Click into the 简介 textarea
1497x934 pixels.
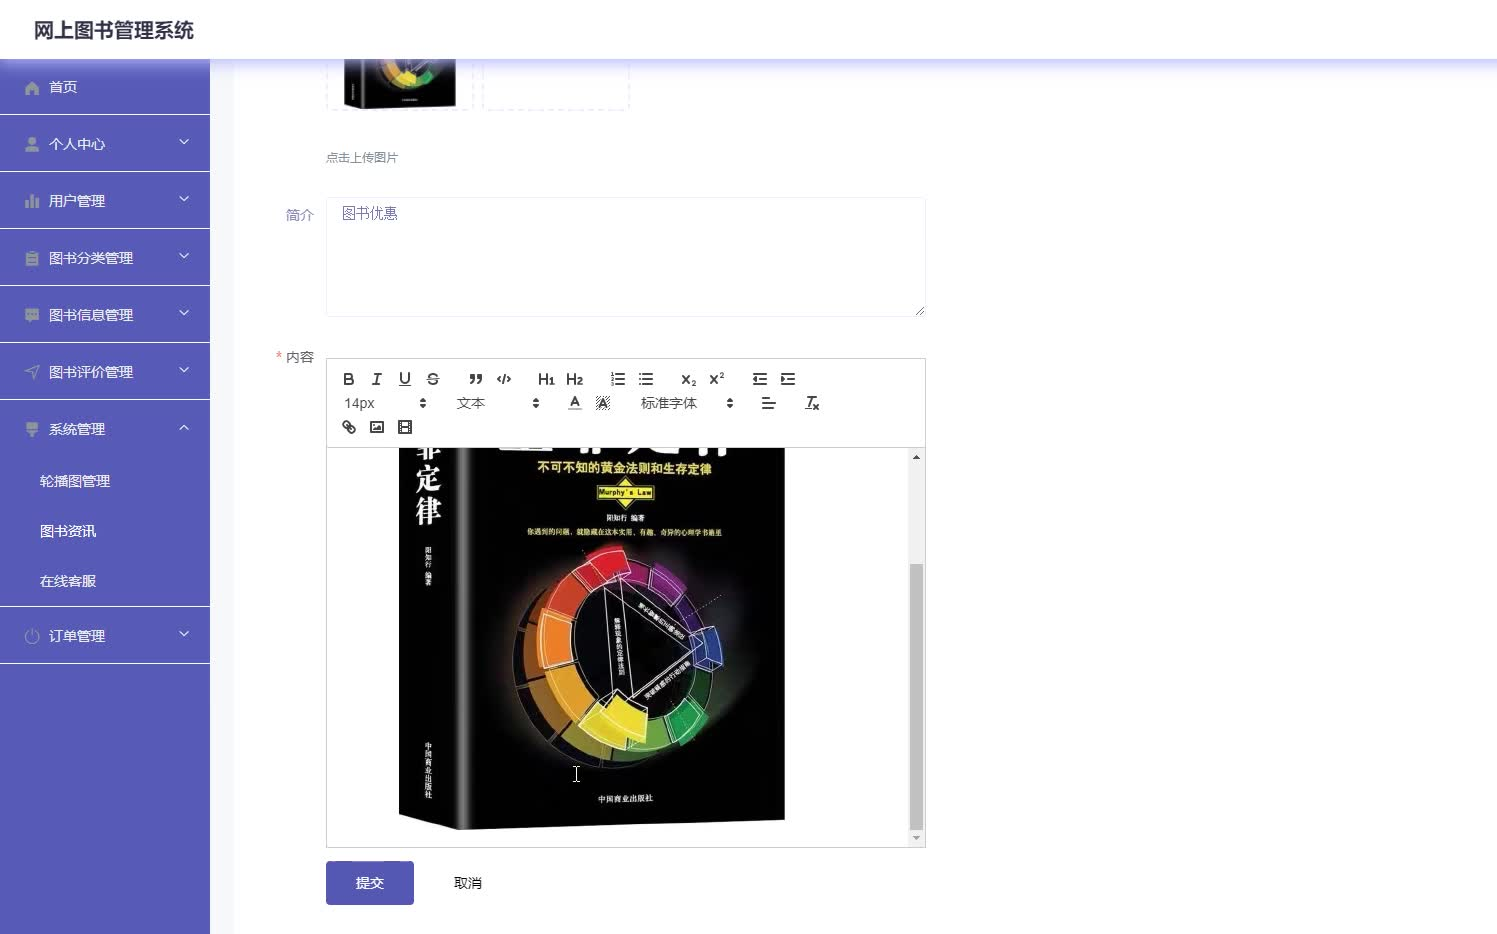(626, 257)
